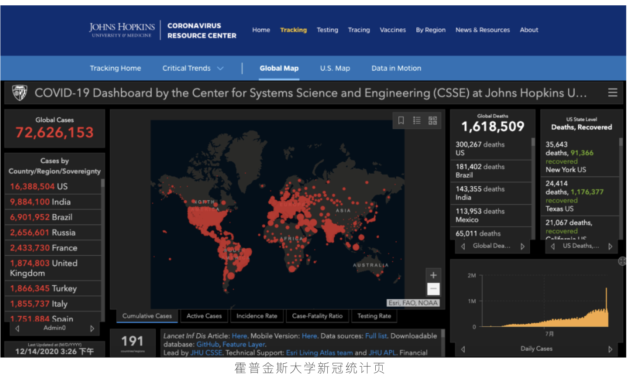Screen dimensions: 627x376
Task: Open the Home menu item
Action: 261,30
